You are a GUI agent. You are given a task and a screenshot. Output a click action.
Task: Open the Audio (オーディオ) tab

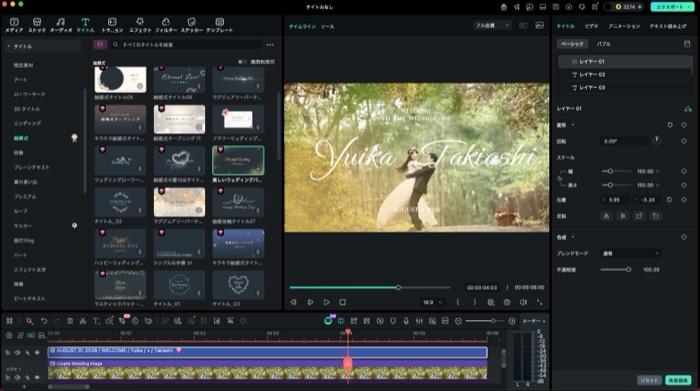pyautogui.click(x=61, y=25)
